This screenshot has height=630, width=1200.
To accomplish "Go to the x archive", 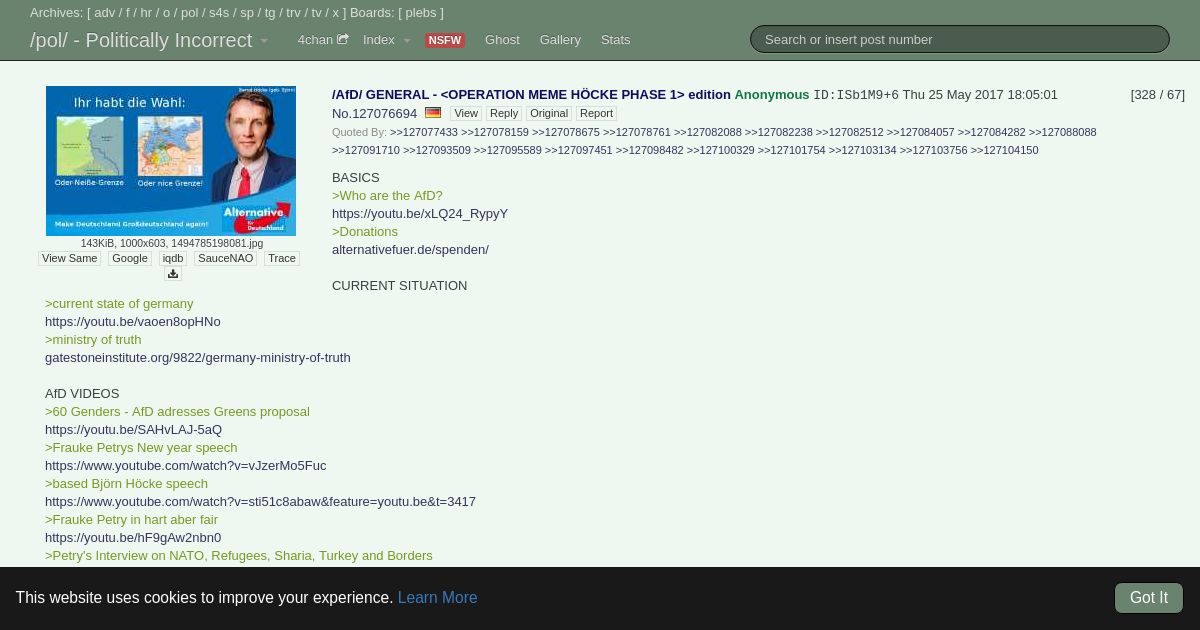I will (336, 13).
